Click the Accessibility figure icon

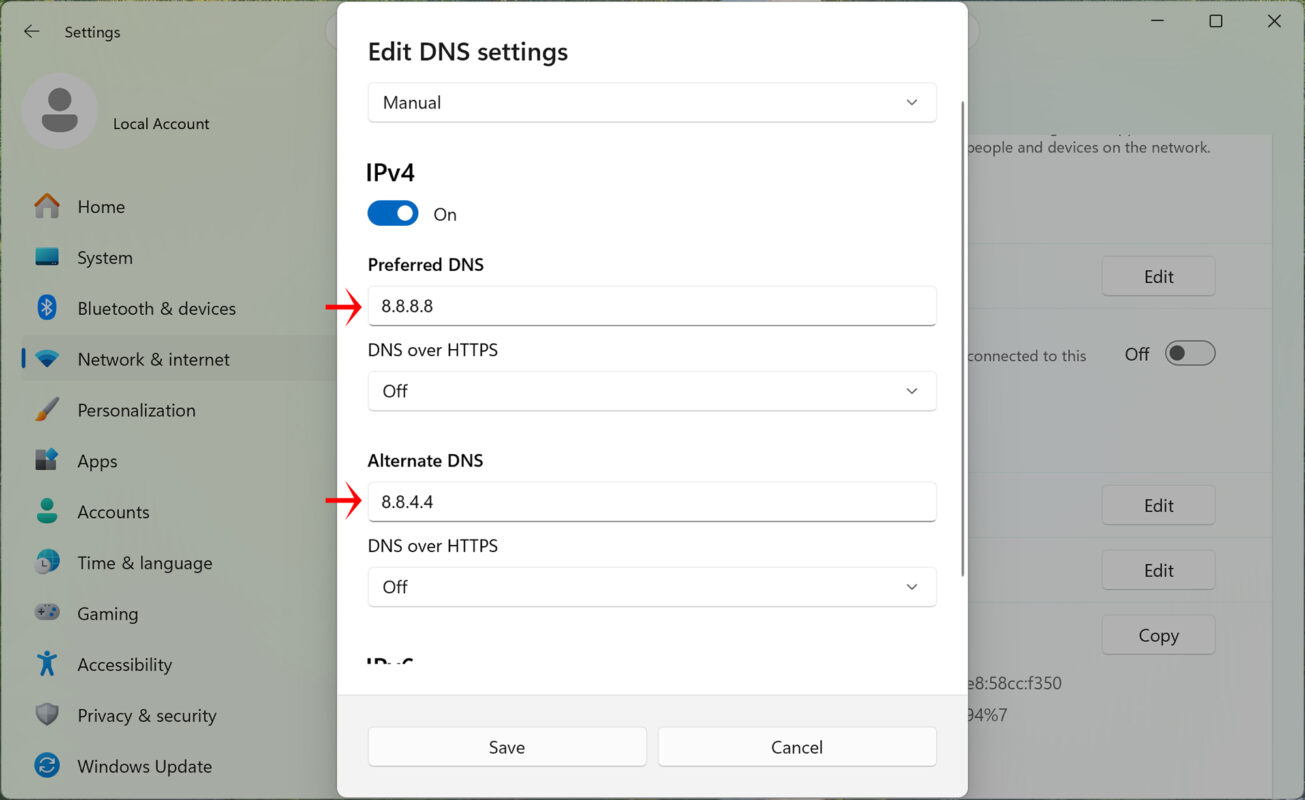47,664
